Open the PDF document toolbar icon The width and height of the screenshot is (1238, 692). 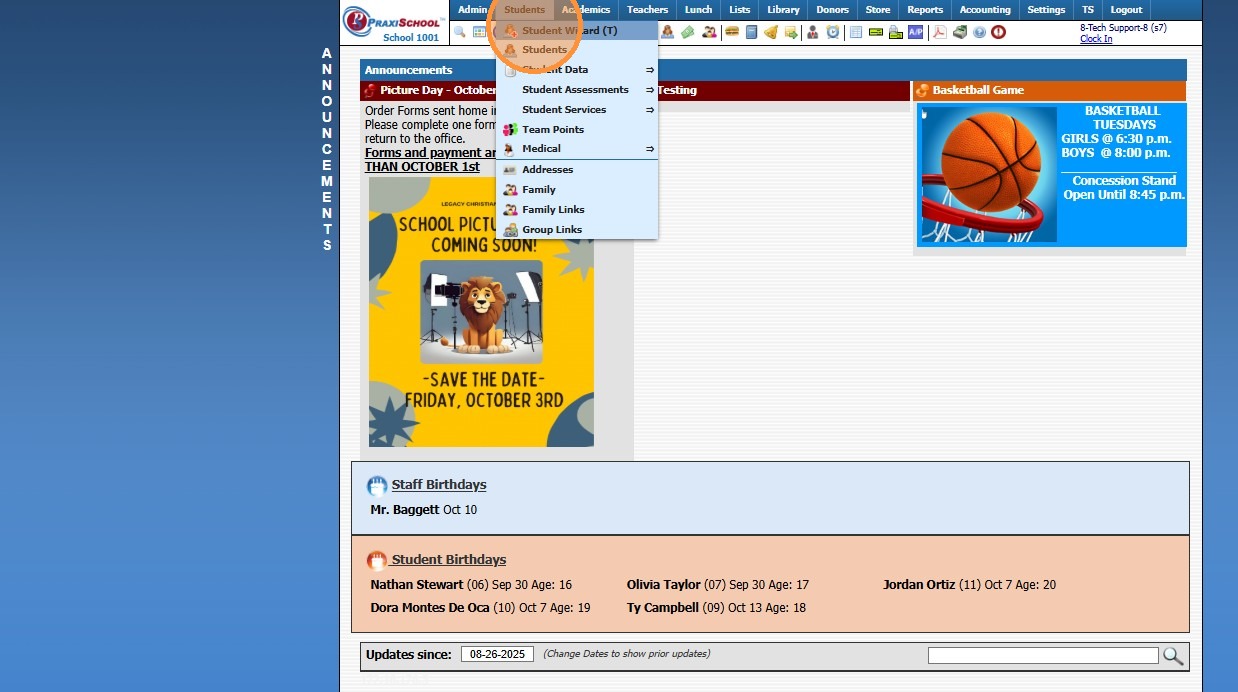click(x=939, y=32)
